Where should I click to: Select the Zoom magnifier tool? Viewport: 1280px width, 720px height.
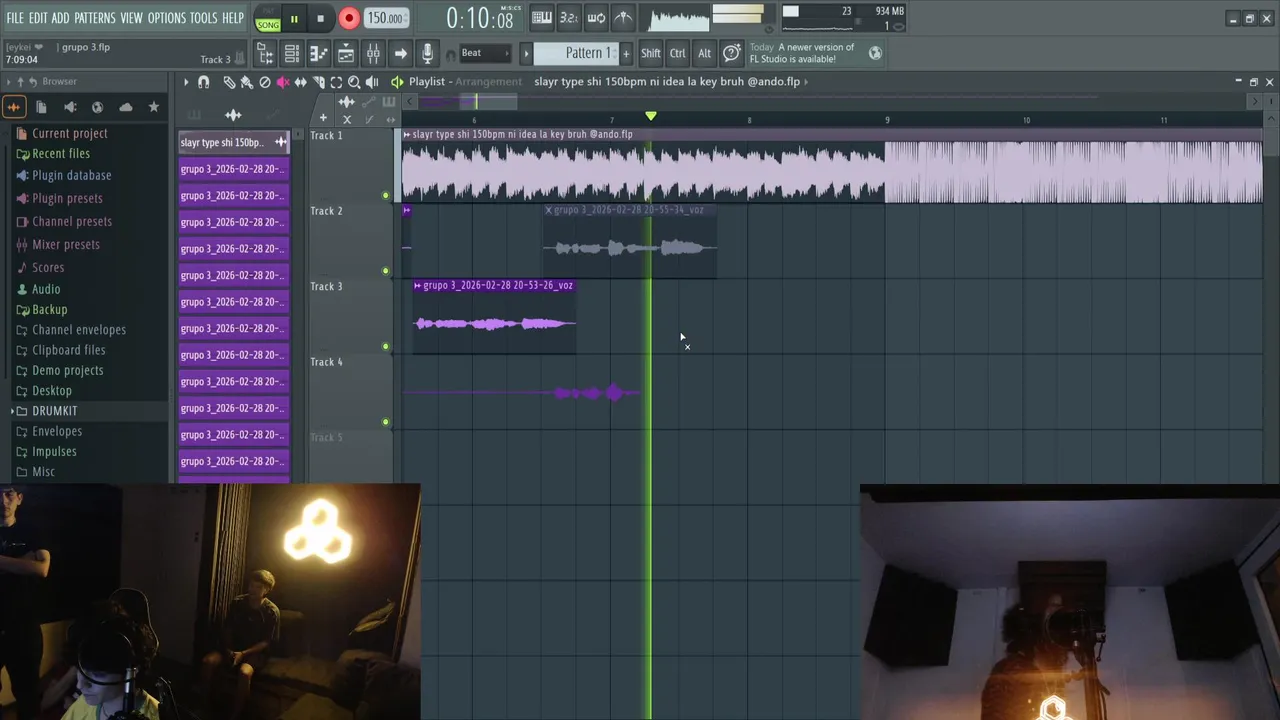(354, 82)
